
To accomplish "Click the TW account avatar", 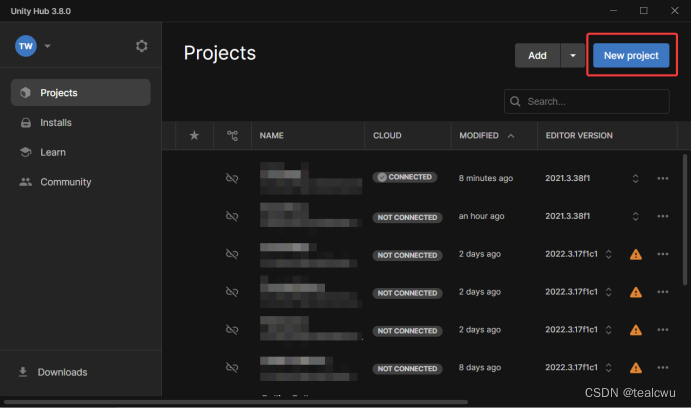I will [x=26, y=46].
